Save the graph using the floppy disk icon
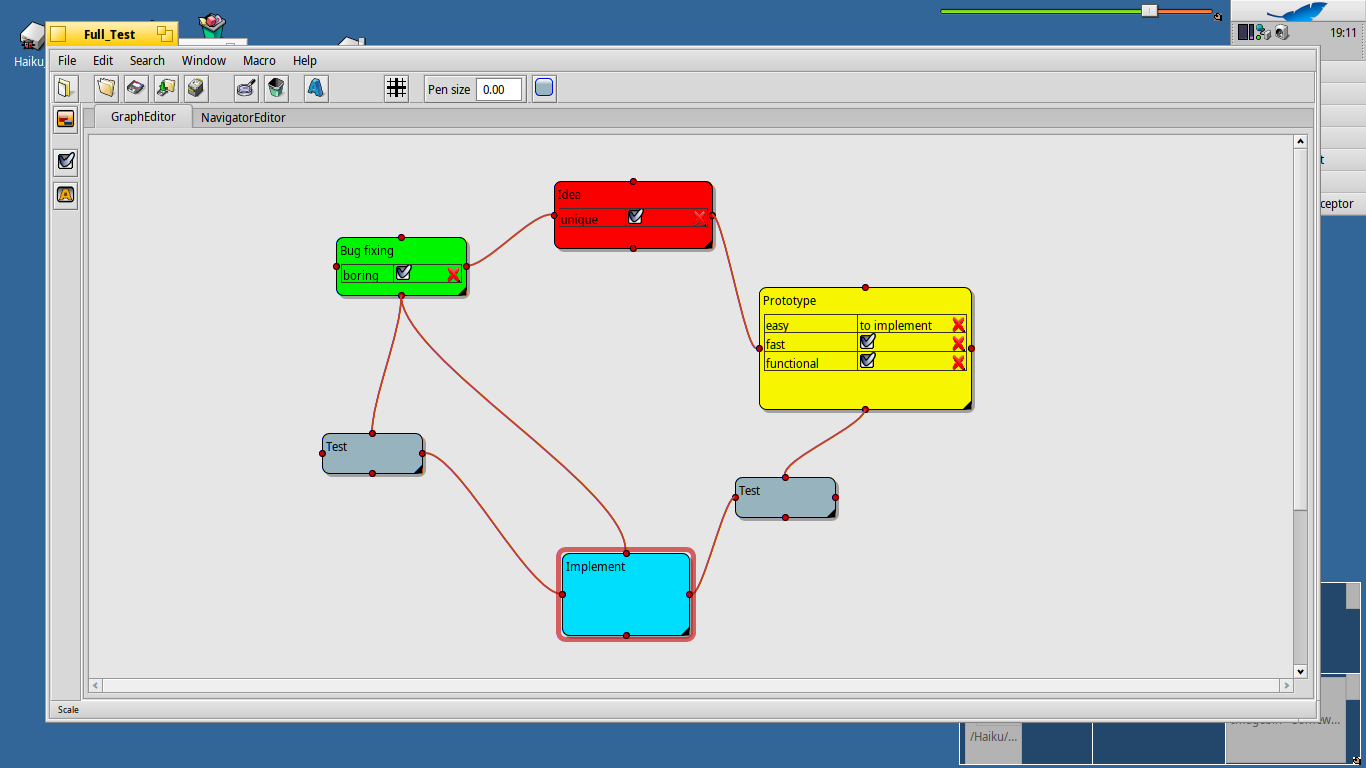Image resolution: width=1366 pixels, height=768 pixels. 137,89
